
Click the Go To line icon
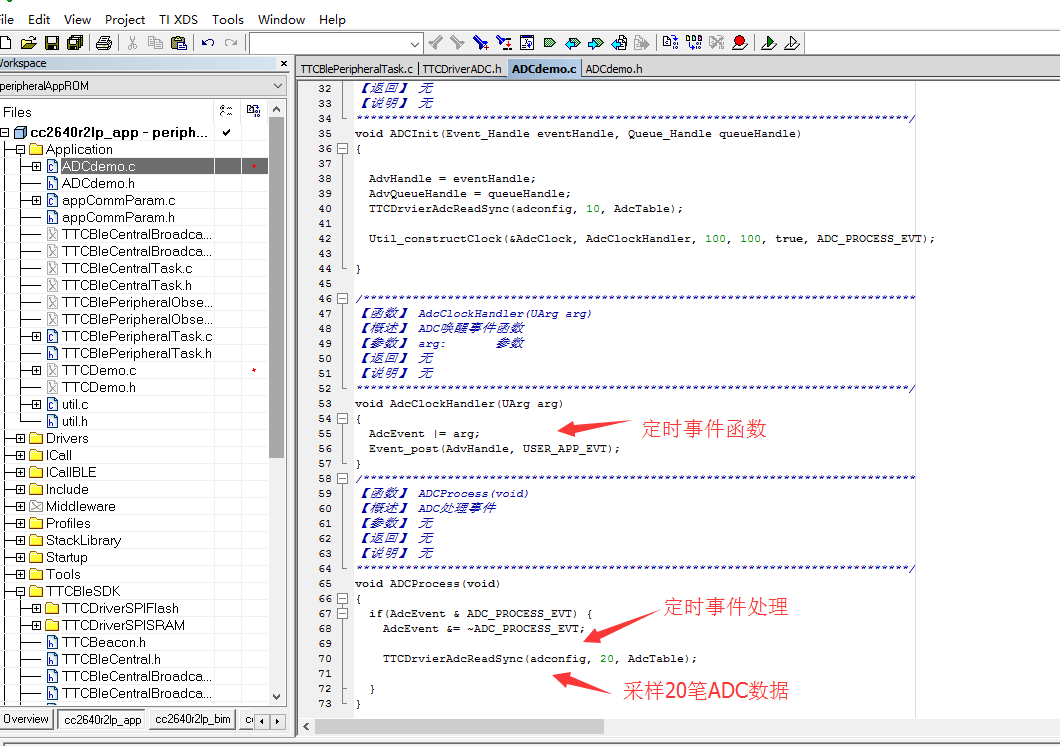(x=527, y=43)
